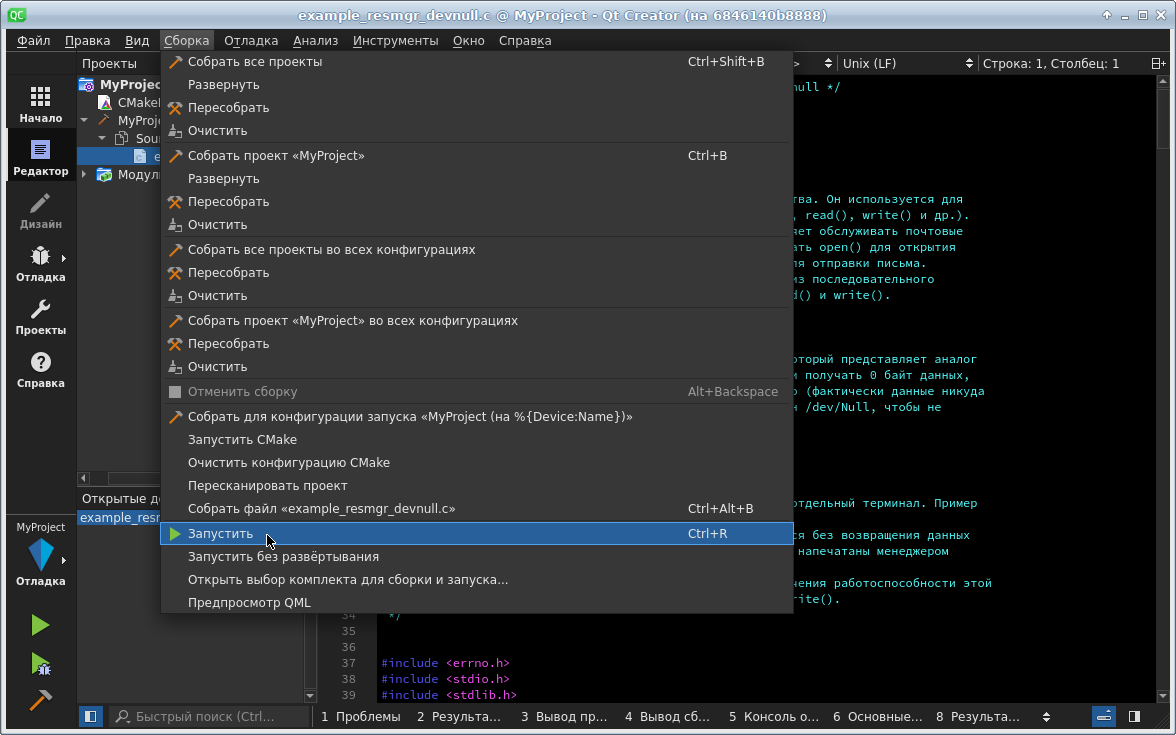Click Строка/Столбец position indicator
Image resolution: width=1176 pixels, height=735 pixels.
click(x=1050, y=63)
